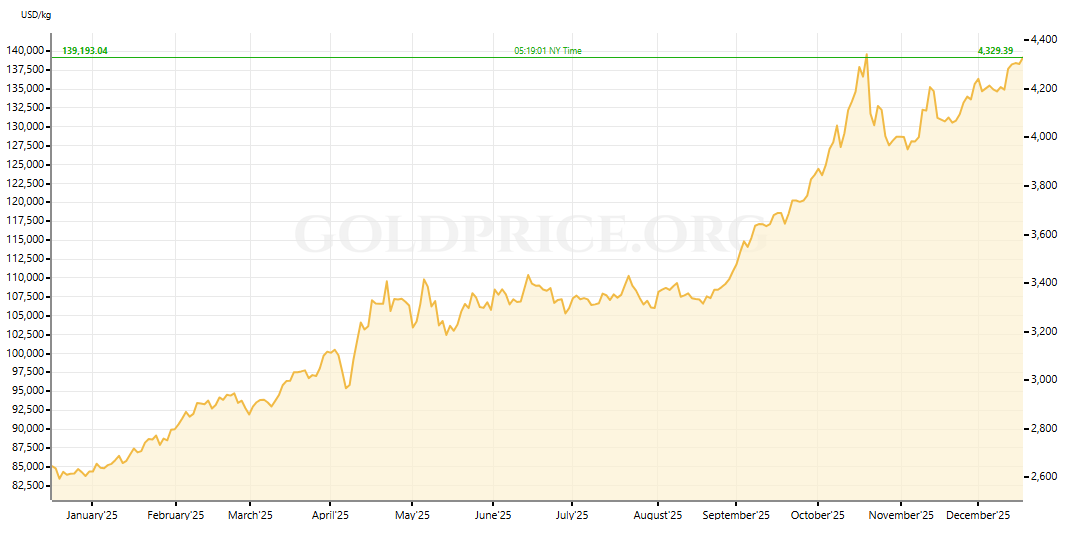
Task: Pick the January'25 date label
Action: click(92, 515)
